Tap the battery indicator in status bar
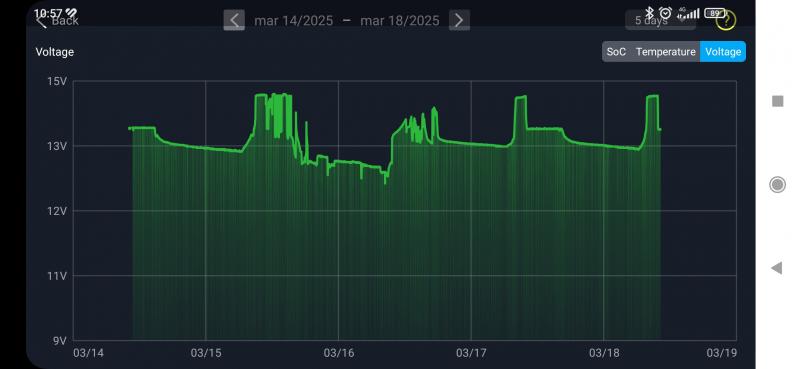 click(714, 13)
